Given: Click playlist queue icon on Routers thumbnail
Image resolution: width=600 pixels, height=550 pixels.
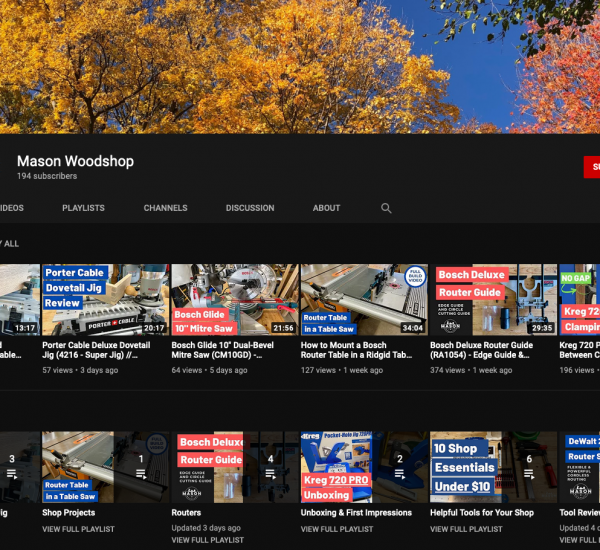Looking at the screenshot, I should click(x=270, y=474).
